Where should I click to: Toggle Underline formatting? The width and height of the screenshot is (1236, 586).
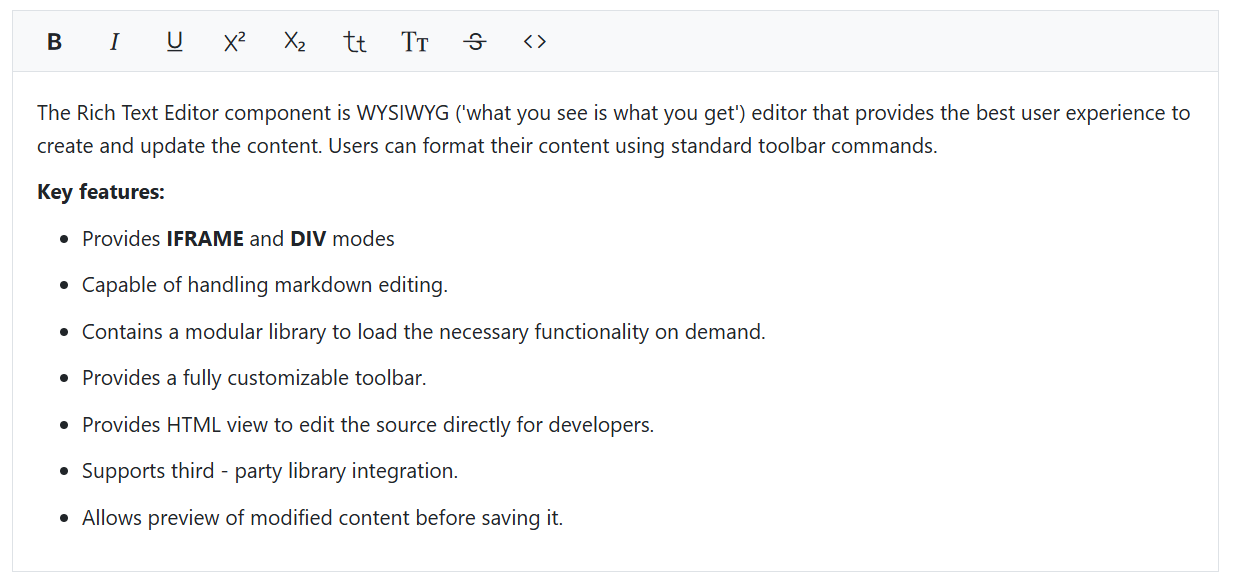[x=174, y=41]
